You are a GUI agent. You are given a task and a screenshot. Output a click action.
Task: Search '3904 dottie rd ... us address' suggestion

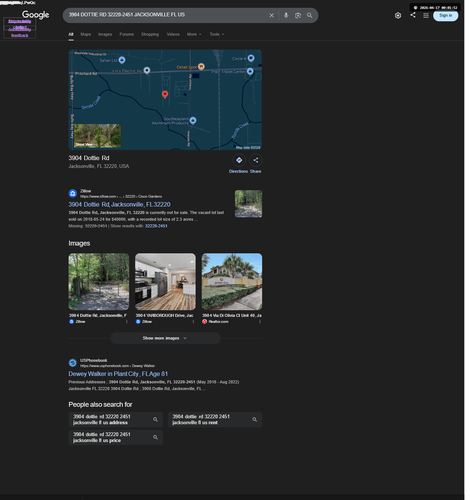coord(116,419)
